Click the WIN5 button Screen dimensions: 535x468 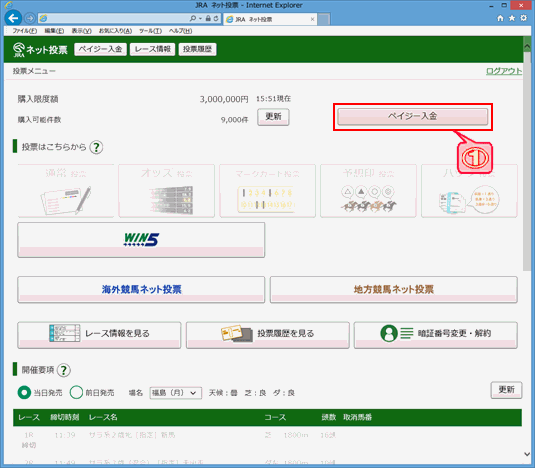[141, 240]
